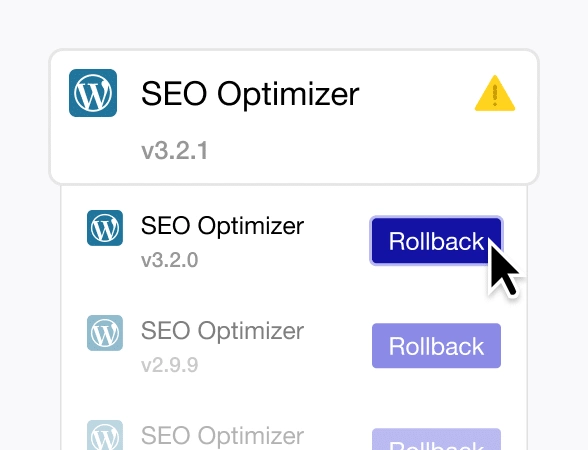The height and width of the screenshot is (450, 588).
Task: Click blank space below v3.2.0 Rollback button
Action: [436, 292]
